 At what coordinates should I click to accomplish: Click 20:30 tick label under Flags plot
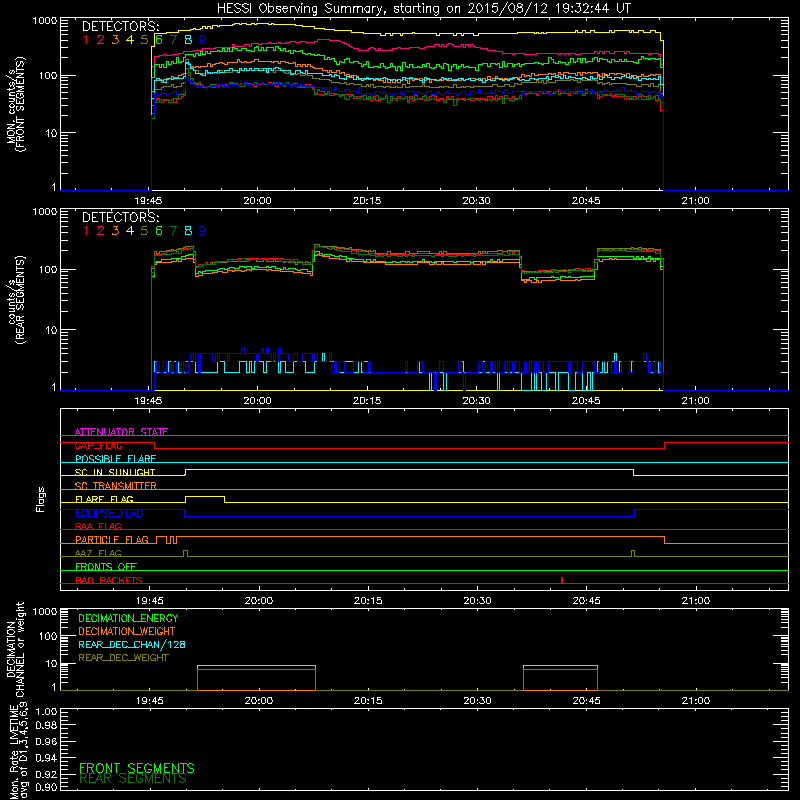pos(478,601)
